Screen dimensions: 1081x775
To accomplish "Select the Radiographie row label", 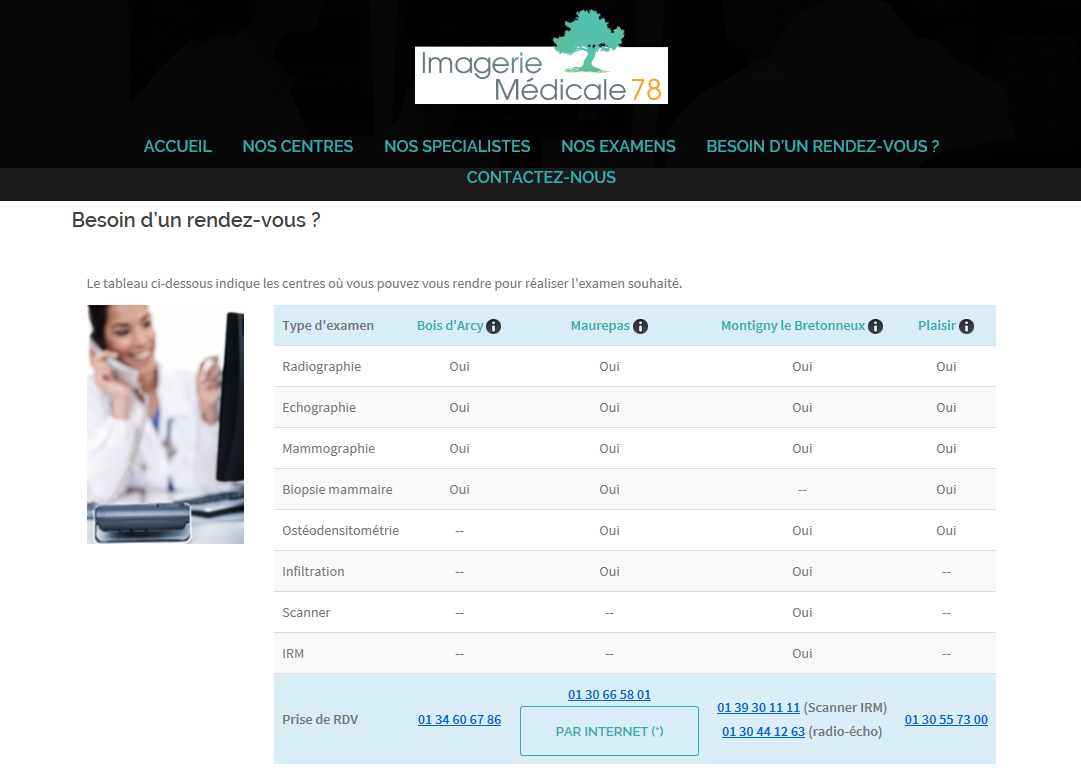I will click(x=321, y=367).
